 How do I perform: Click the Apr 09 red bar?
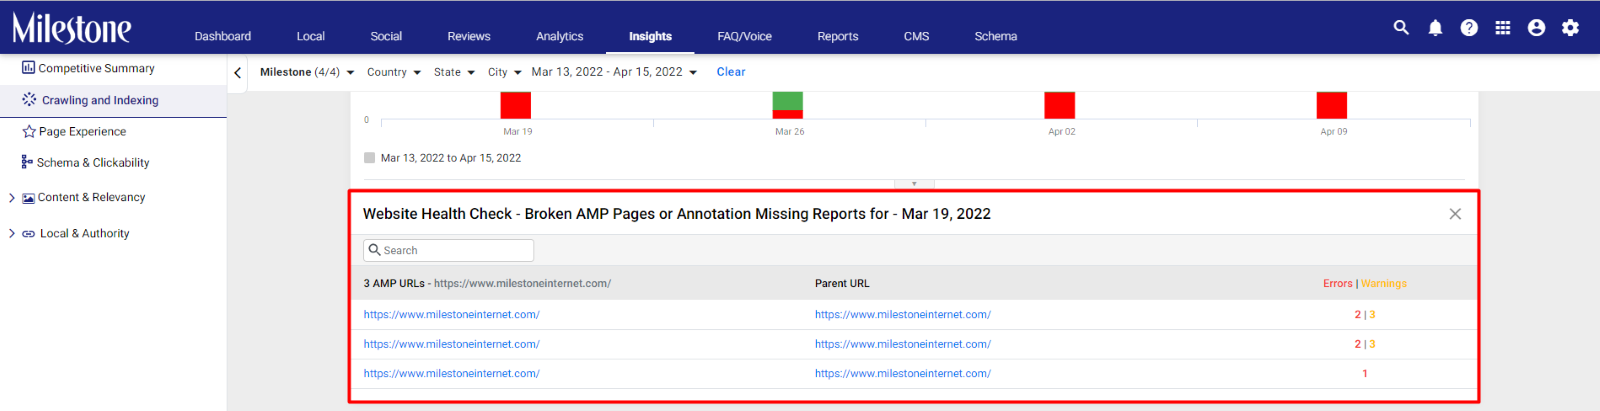tap(1332, 105)
